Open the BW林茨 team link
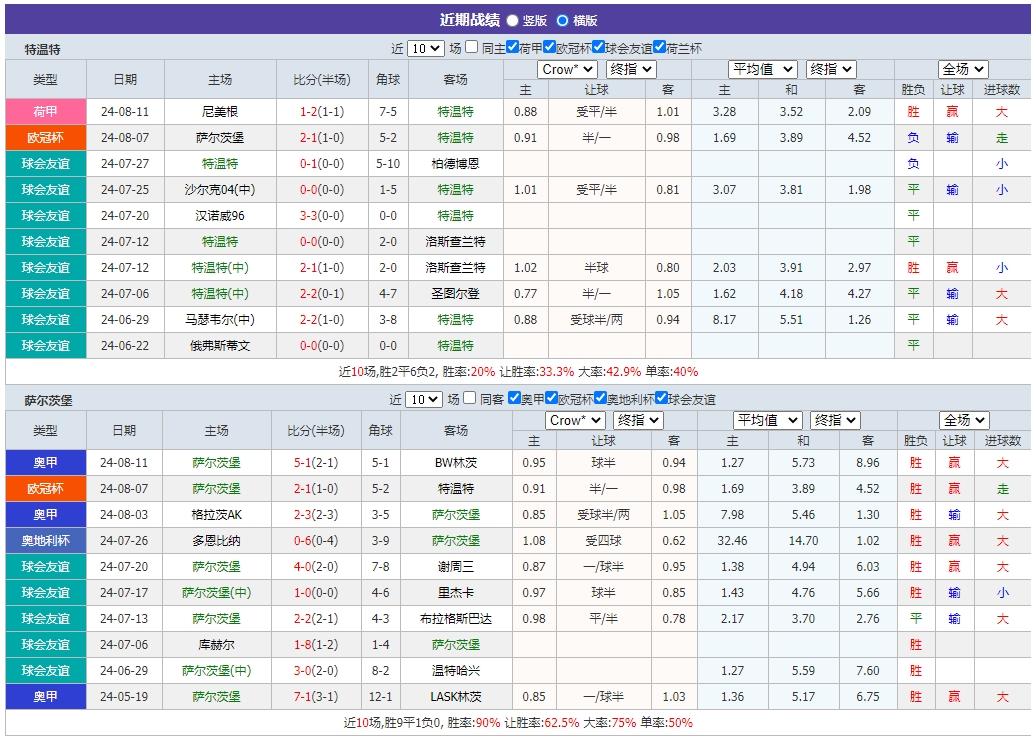 pyautogui.click(x=457, y=463)
